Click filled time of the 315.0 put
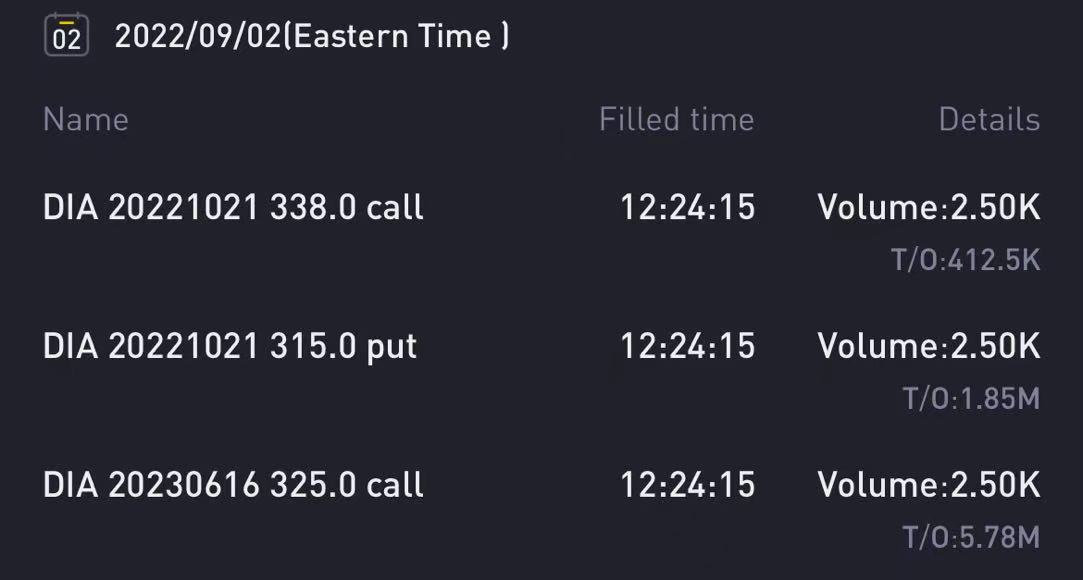The height and width of the screenshot is (580, 1083). tap(687, 346)
